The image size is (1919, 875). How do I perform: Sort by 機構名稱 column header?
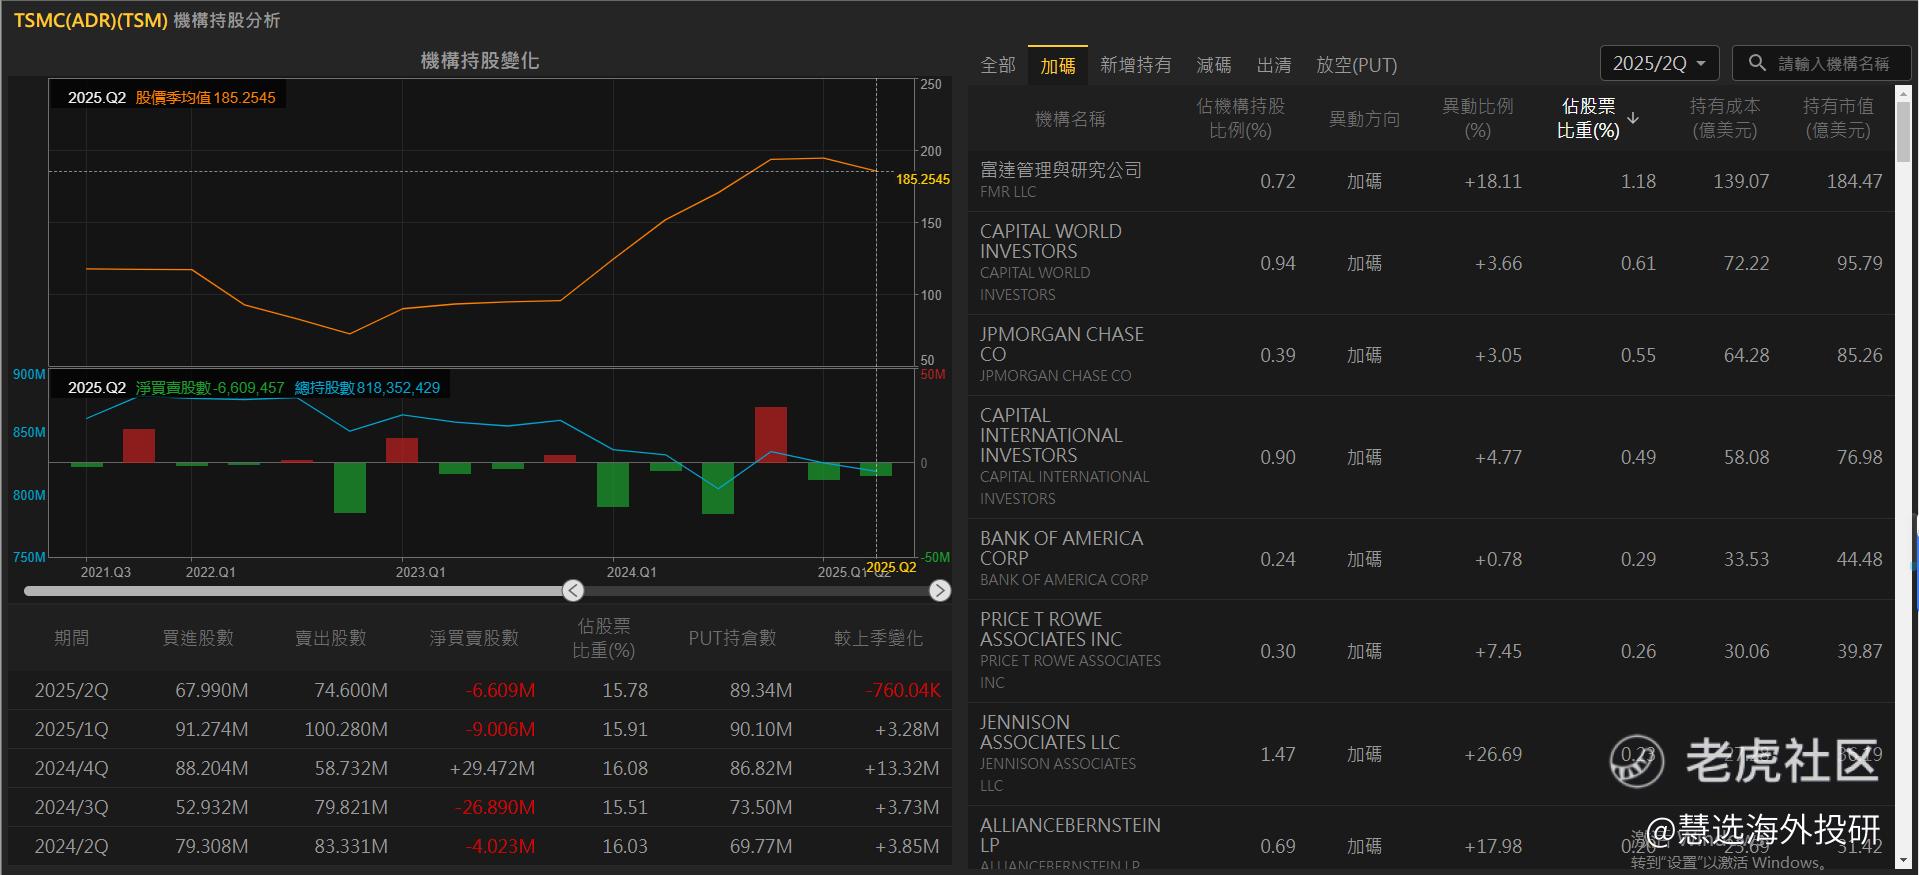[x=1070, y=119]
